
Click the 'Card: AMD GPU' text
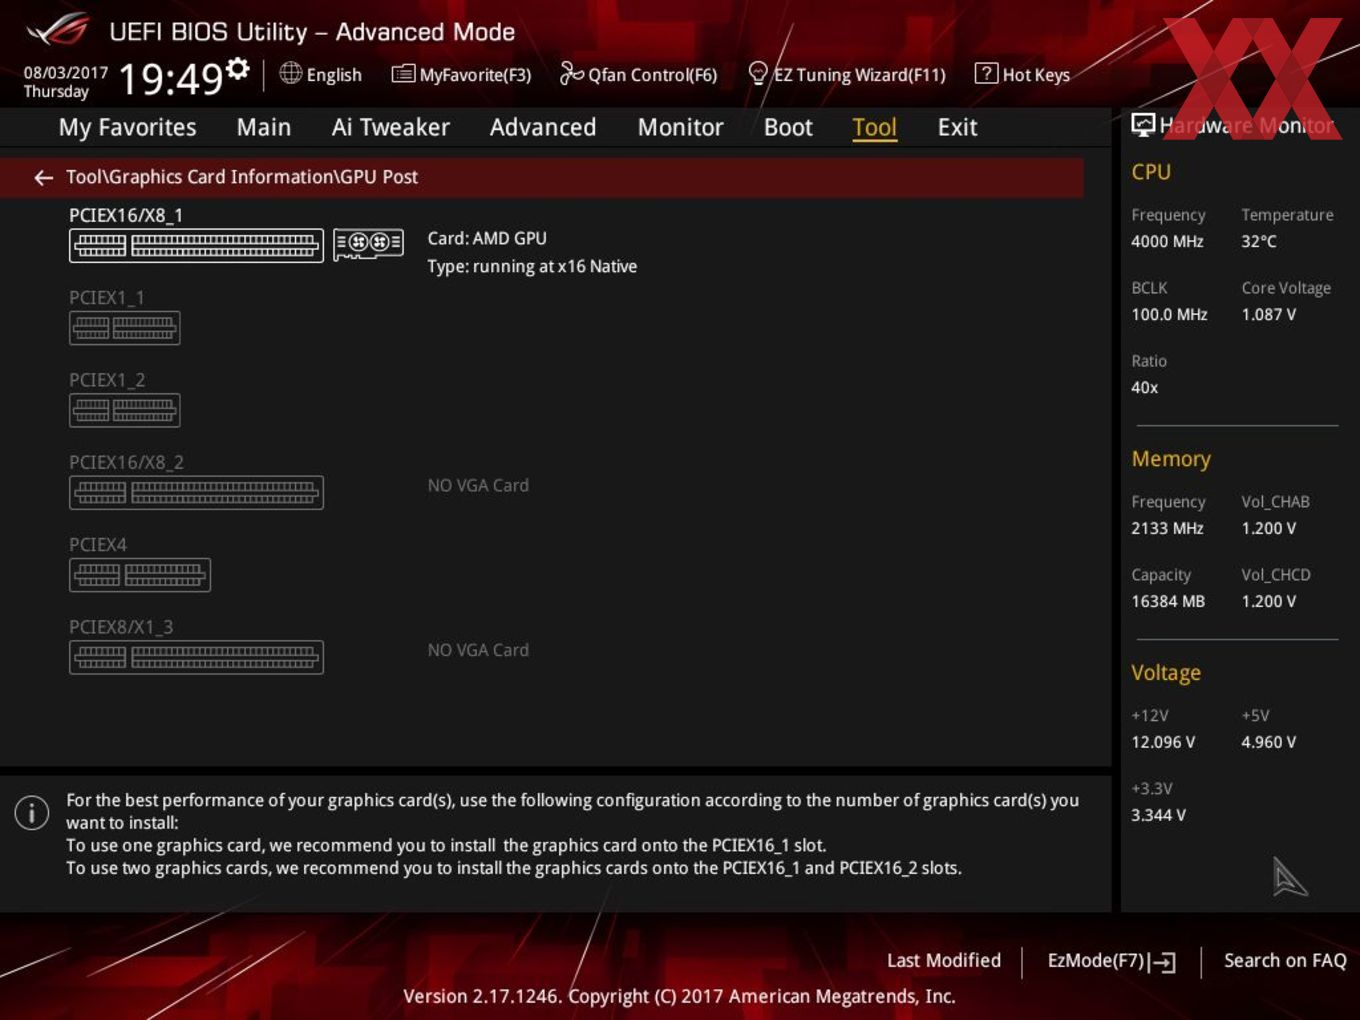(487, 238)
